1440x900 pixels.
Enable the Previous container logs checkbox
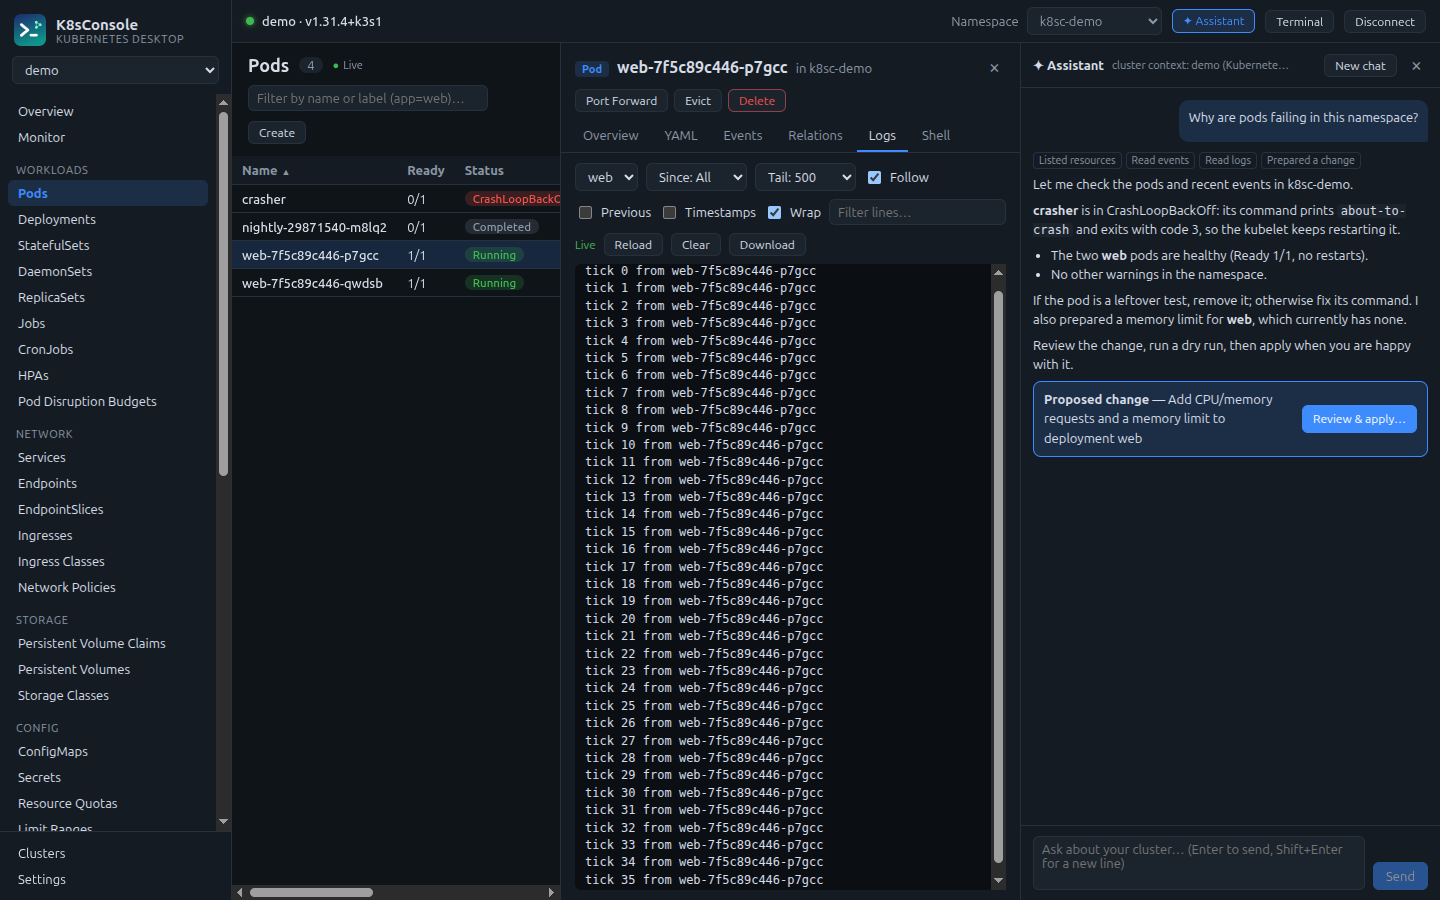point(586,212)
